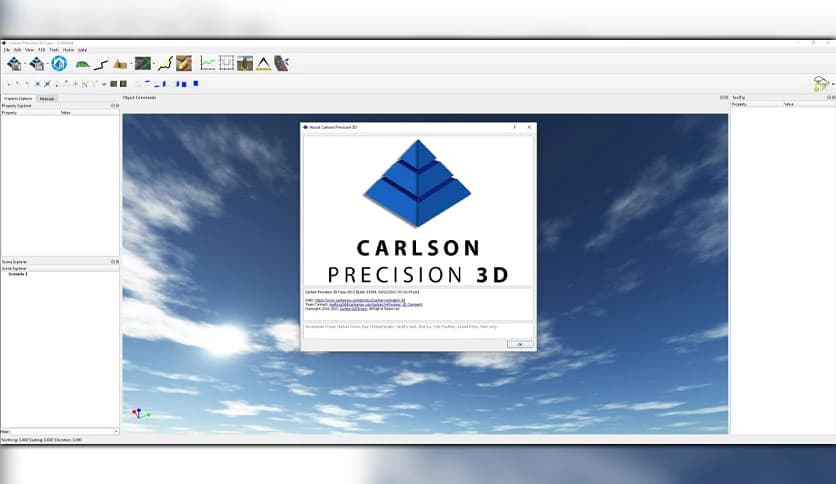Click the 3D view cube icon
The image size is (836, 484).
(x=821, y=84)
